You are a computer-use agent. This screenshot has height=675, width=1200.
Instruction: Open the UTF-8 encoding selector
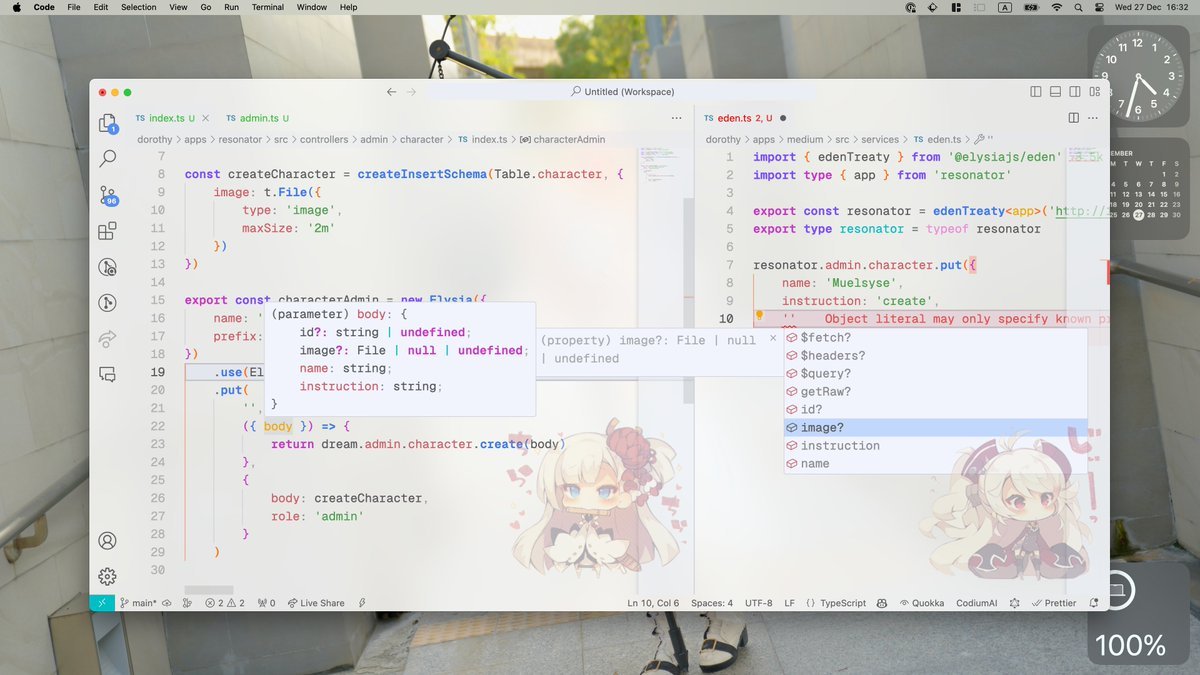[x=758, y=603]
